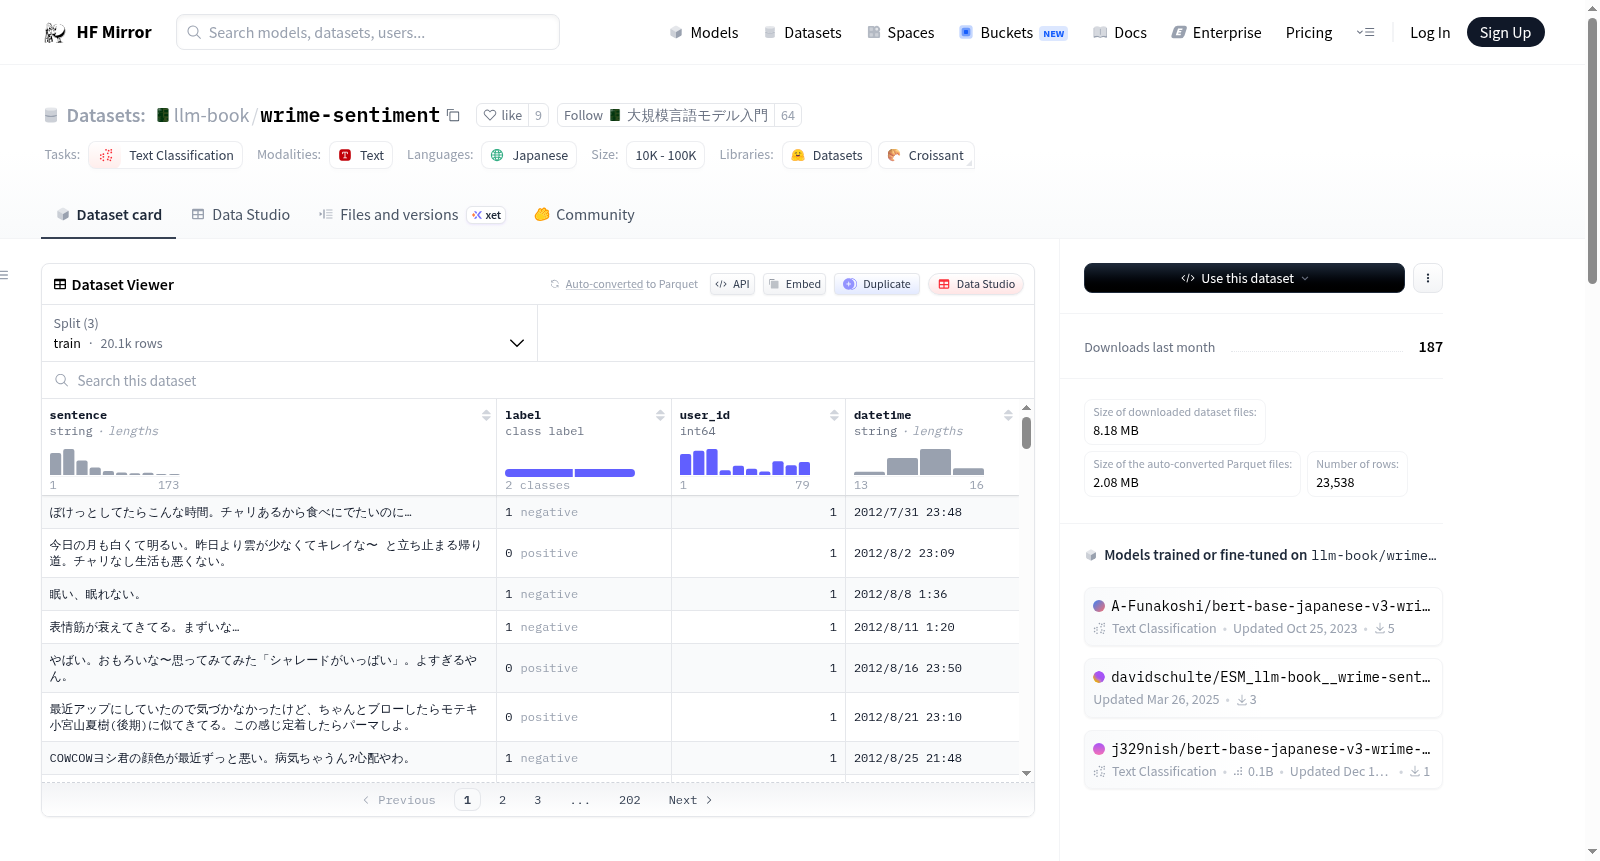Open the A-Funakoshi bert-base-japanese model card
This screenshot has height=861, width=1600.
point(1263,617)
